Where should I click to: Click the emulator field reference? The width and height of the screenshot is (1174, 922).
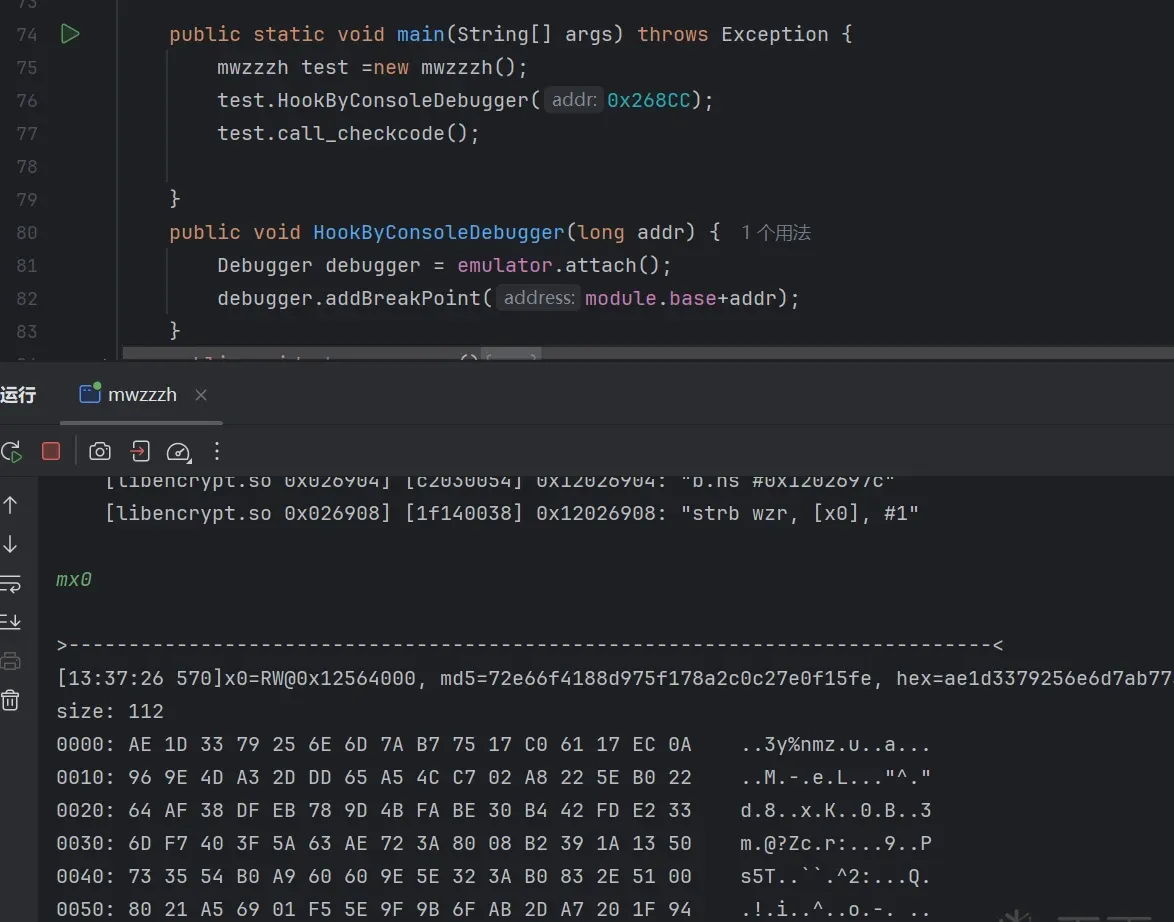click(x=505, y=265)
